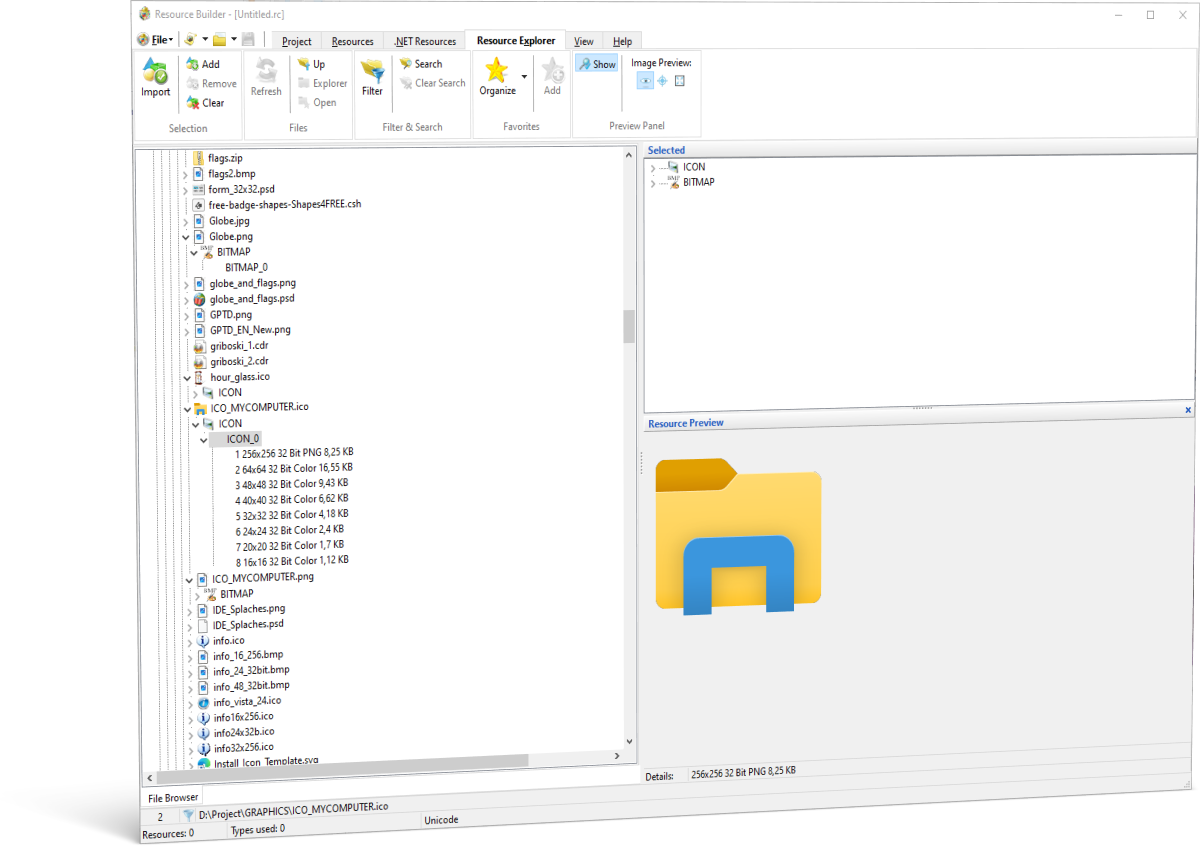The image size is (1200, 846).
Task: Open the Filter funnel tool
Action: point(372,77)
